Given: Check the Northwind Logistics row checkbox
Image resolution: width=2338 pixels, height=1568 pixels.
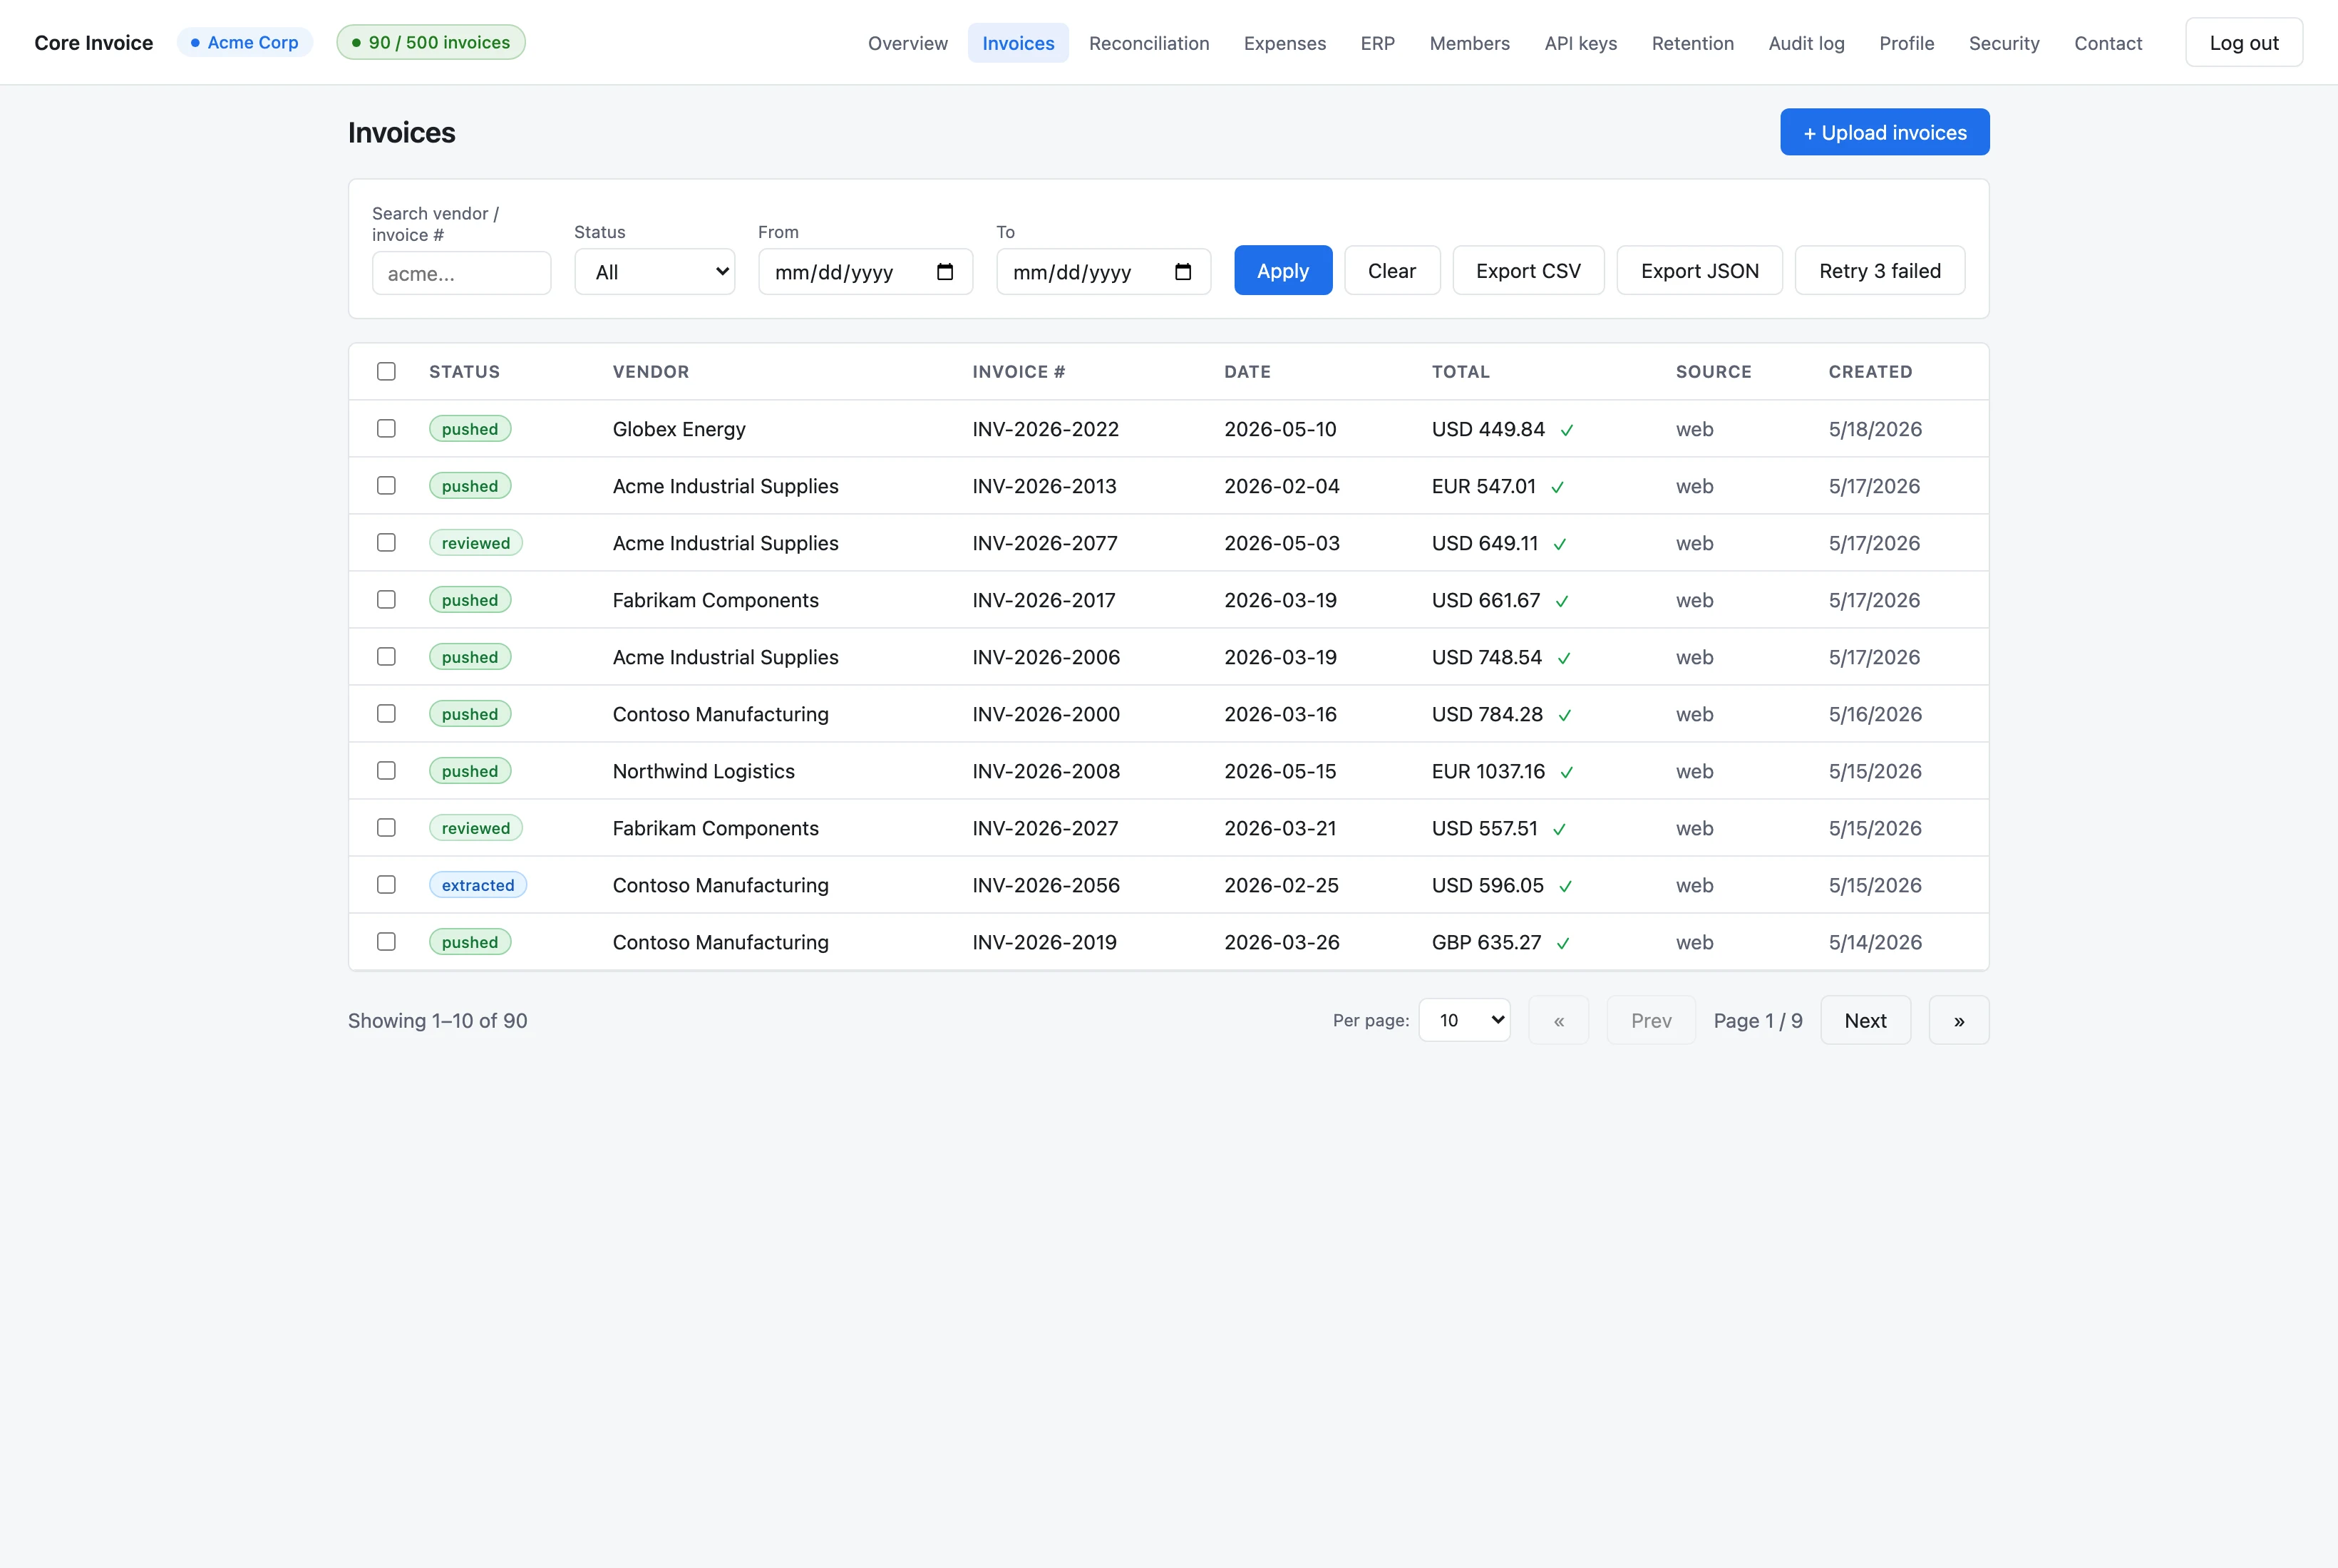Looking at the screenshot, I should click(386, 770).
